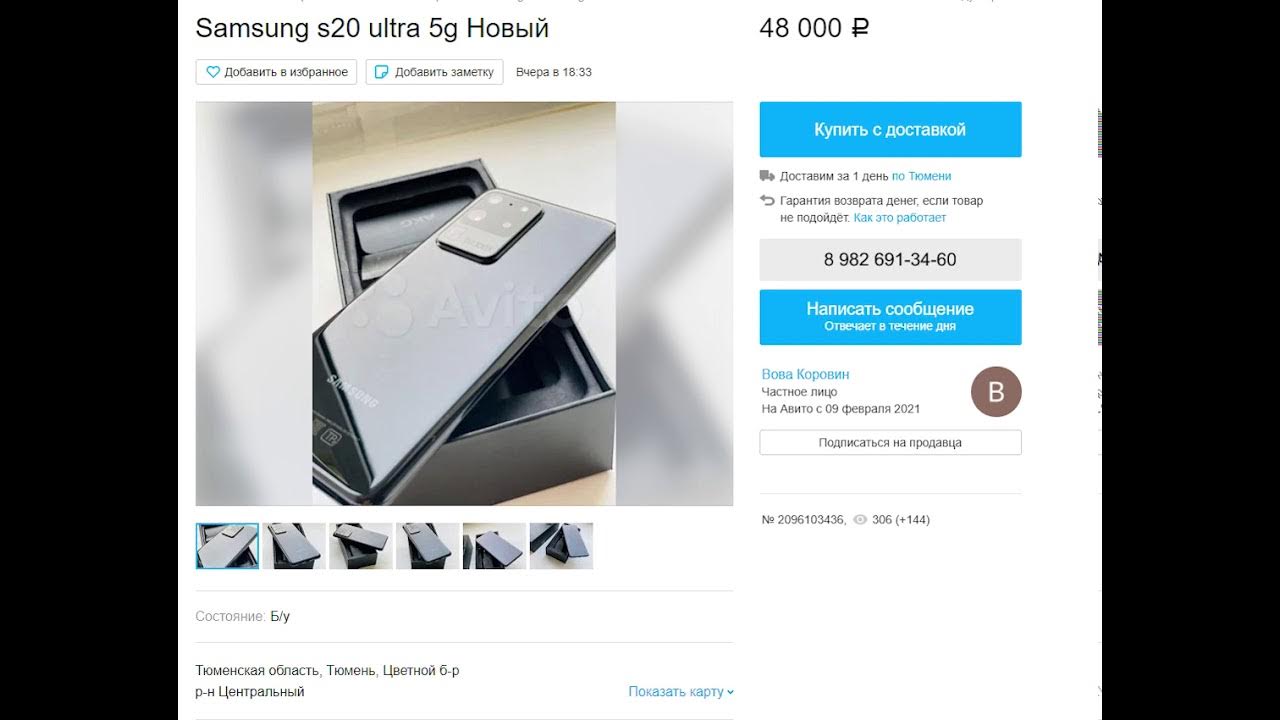Click the money-back return arrow icon

point(767,201)
